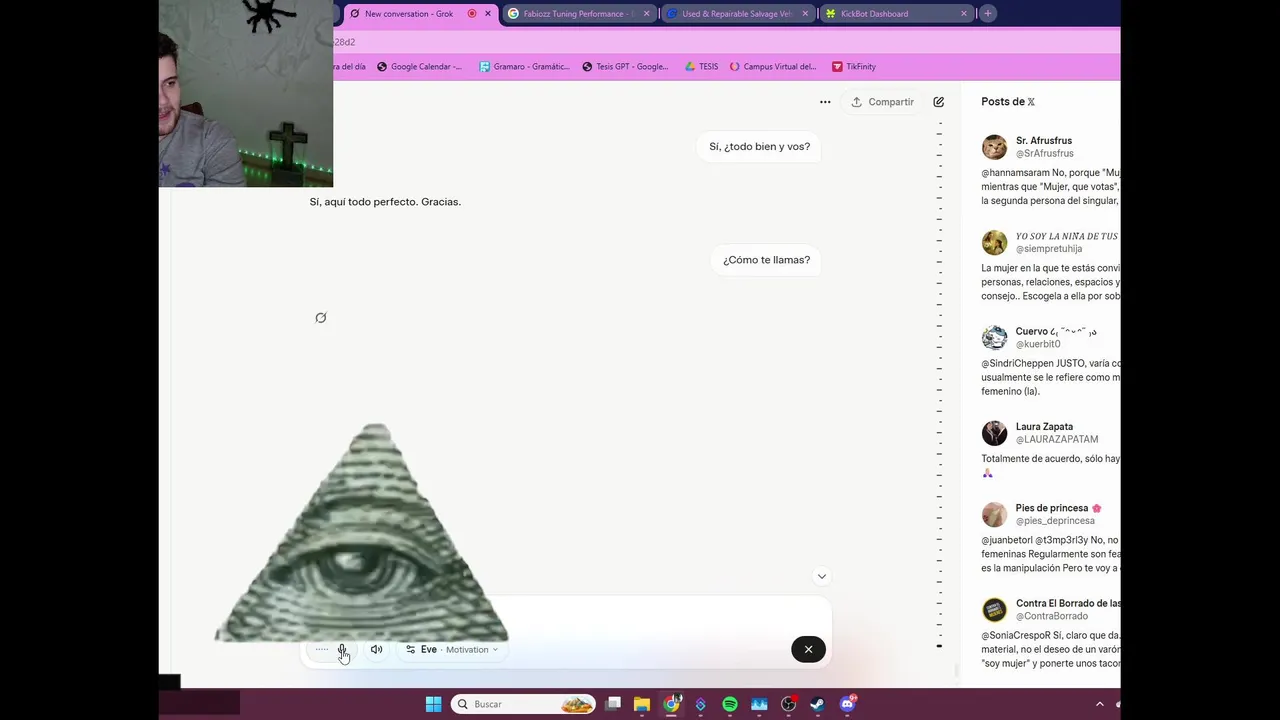Open the Windows Start menu
Screen dimensions: 1280x720
(433, 704)
